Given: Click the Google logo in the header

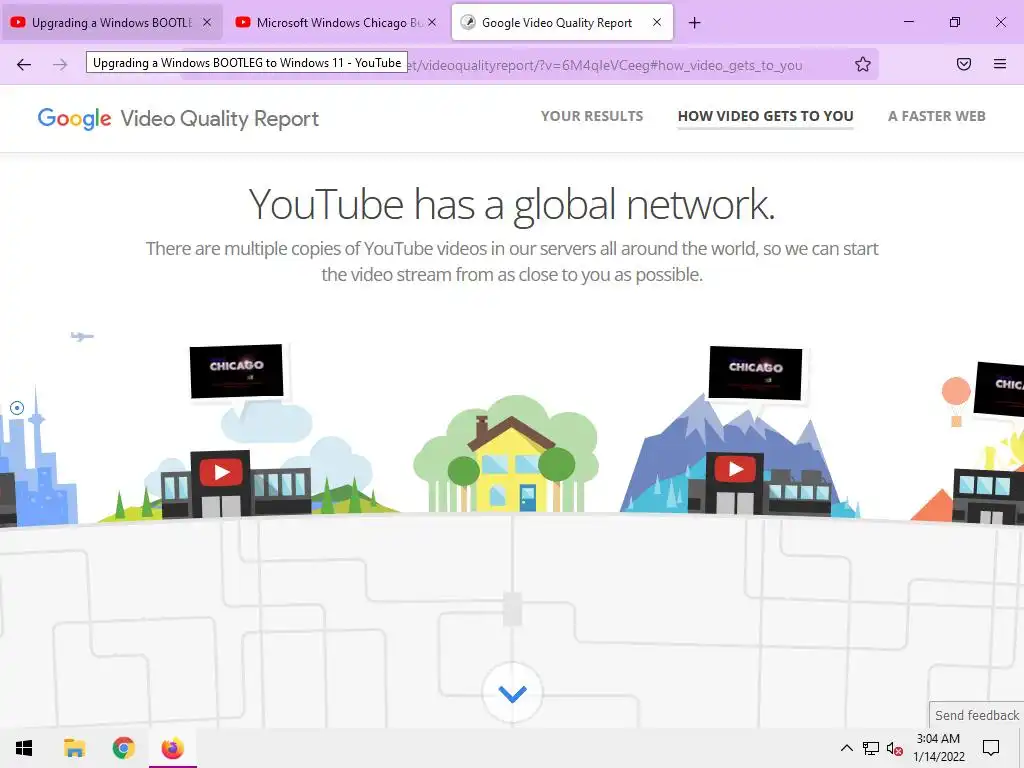Looking at the screenshot, I should 74,119.
